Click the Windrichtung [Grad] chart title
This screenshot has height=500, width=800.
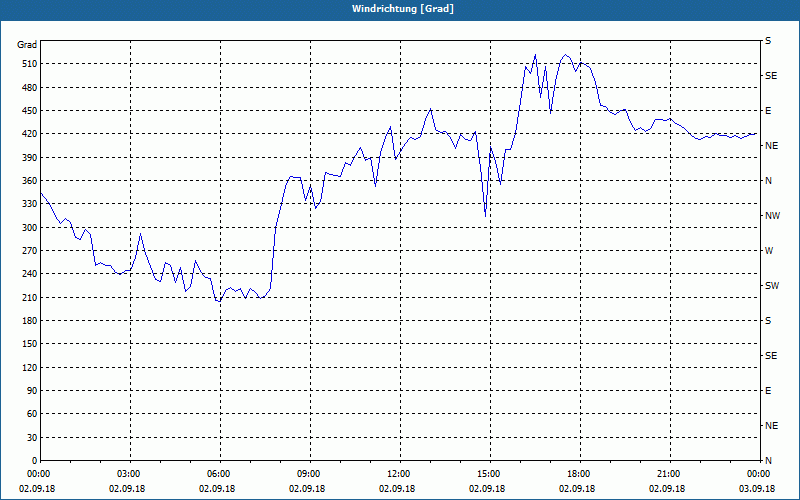[403, 9]
